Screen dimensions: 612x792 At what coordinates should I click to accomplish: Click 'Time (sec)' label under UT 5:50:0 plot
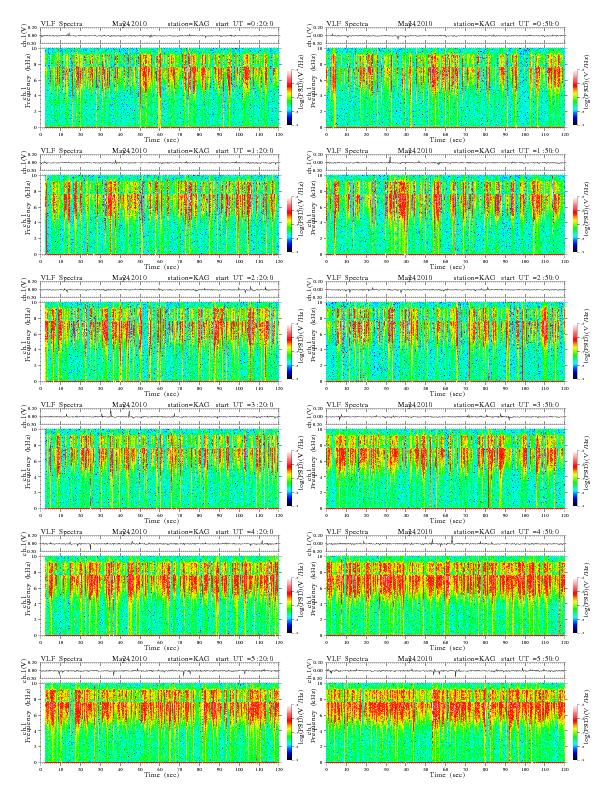click(447, 775)
